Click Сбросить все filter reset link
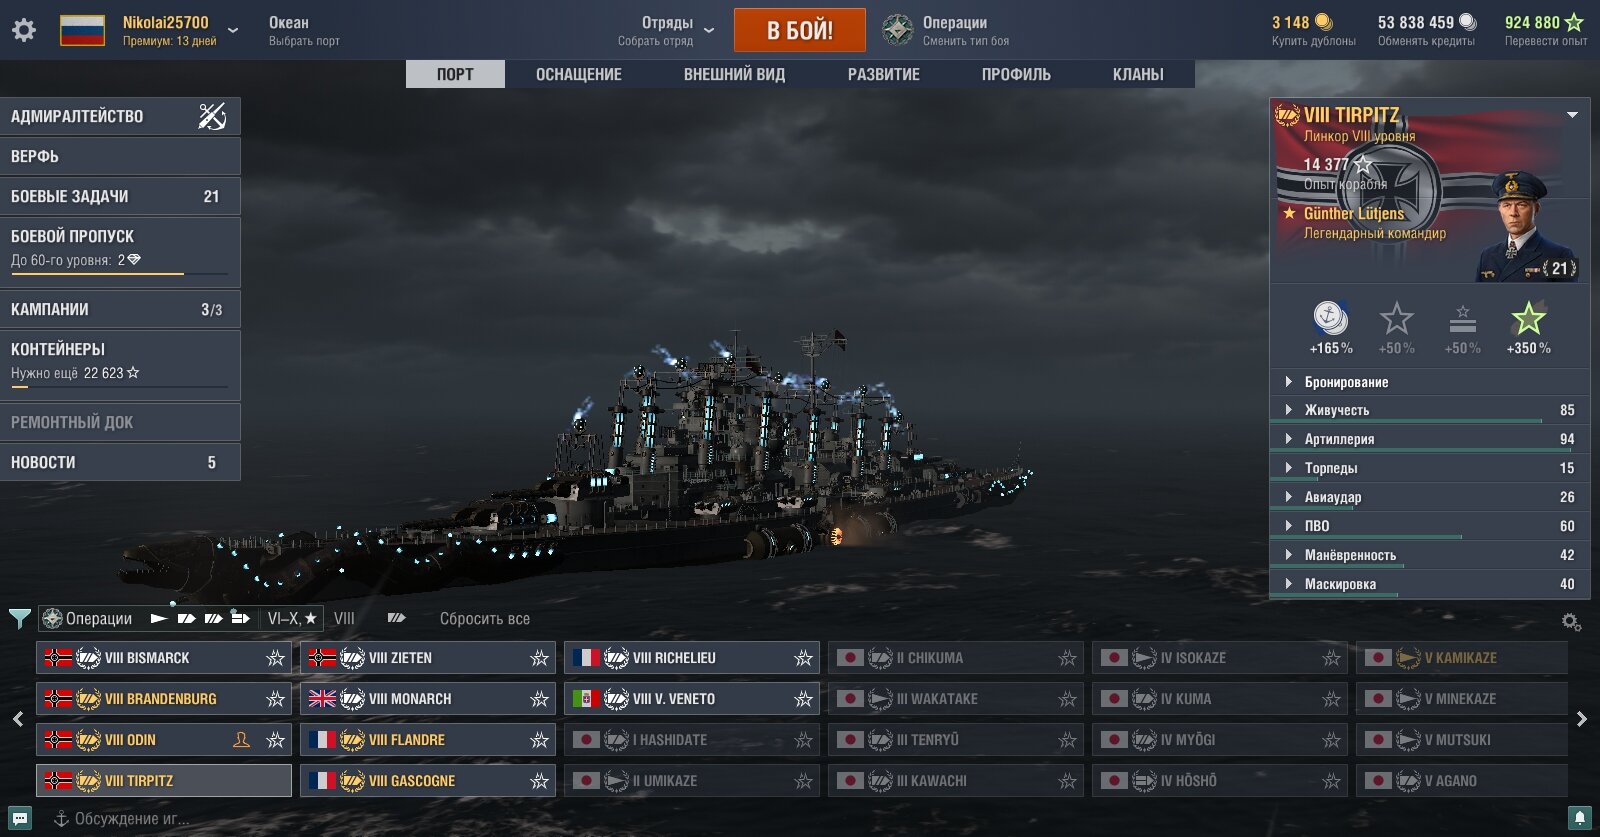 [x=485, y=619]
